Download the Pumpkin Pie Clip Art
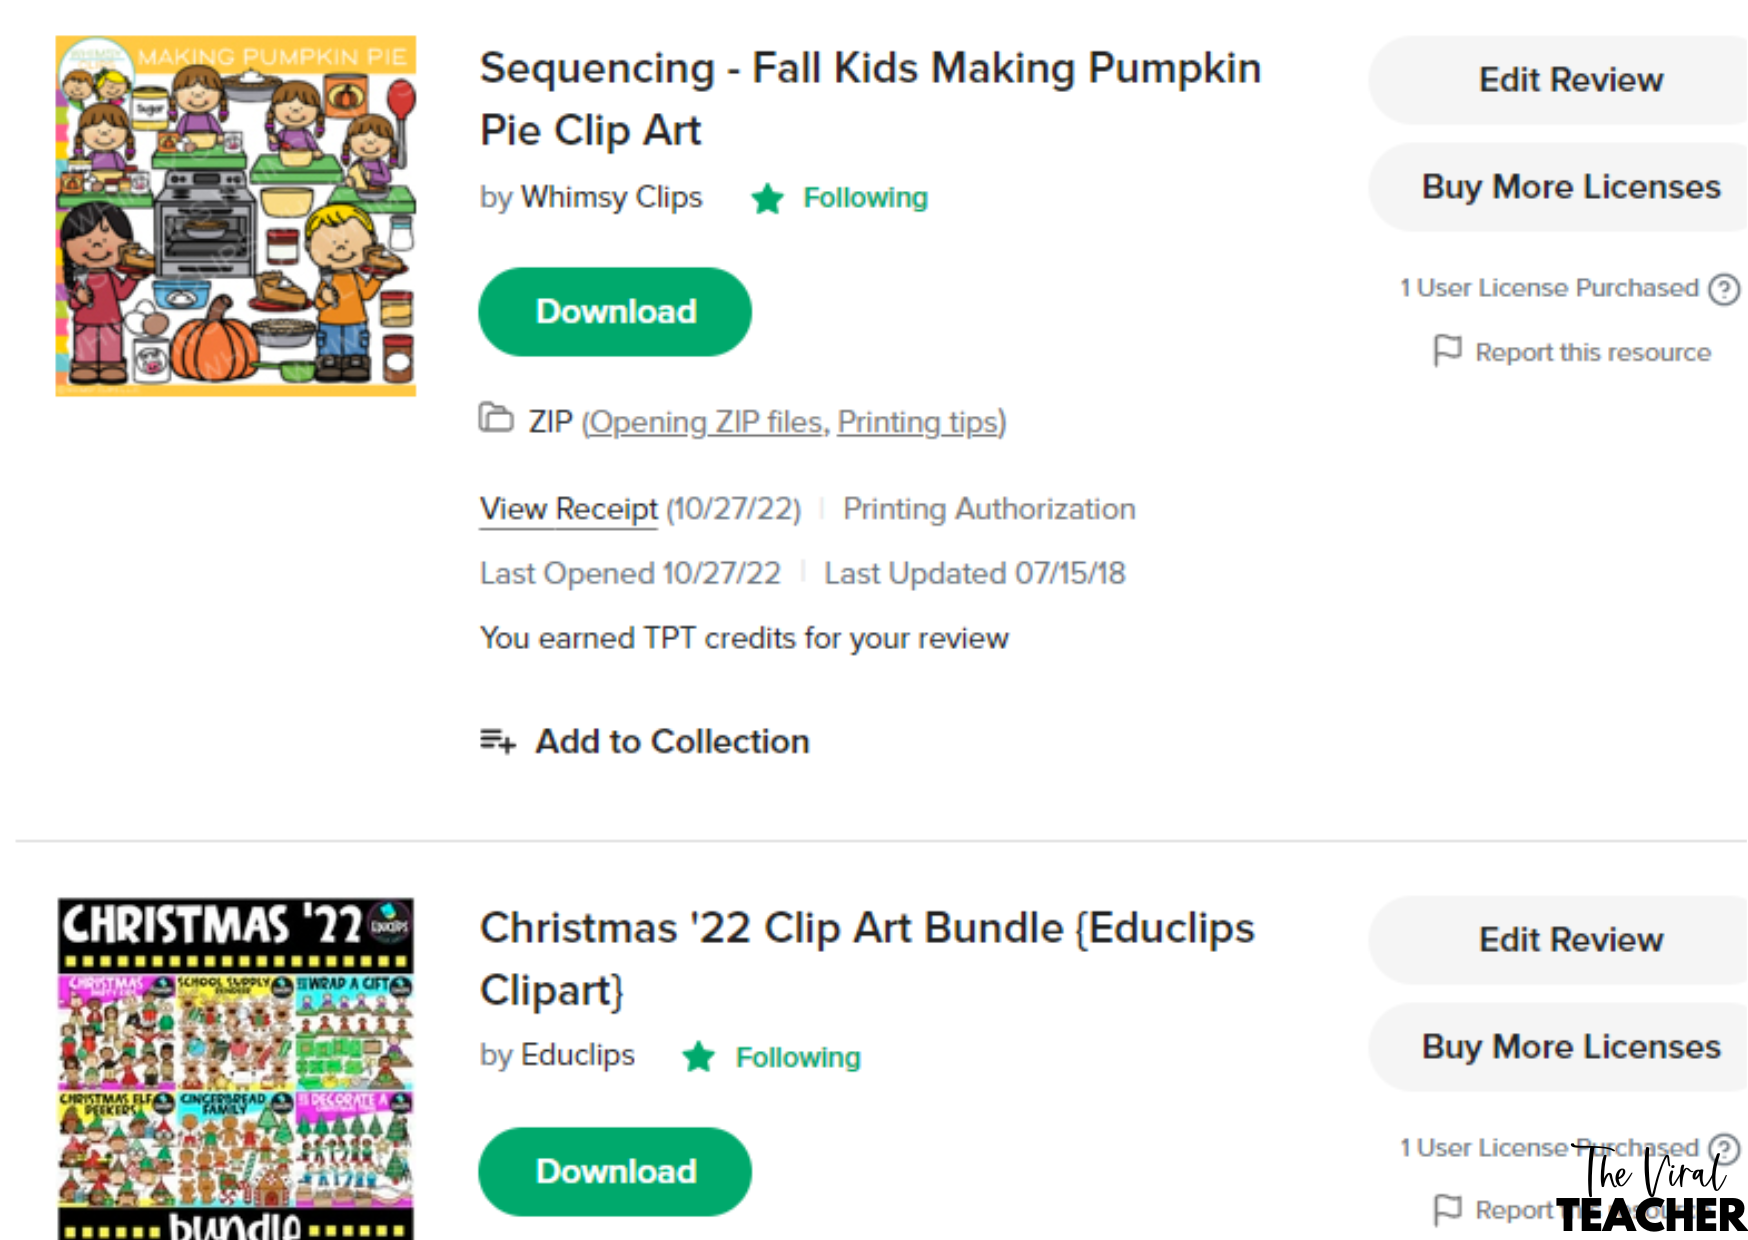1748x1240 pixels. pos(615,312)
